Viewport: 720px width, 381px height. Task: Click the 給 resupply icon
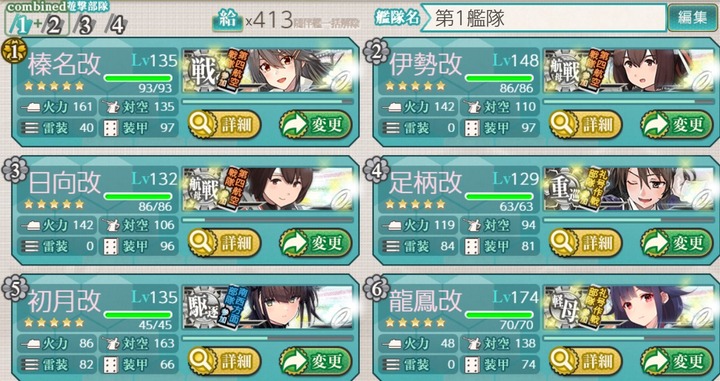point(227,20)
